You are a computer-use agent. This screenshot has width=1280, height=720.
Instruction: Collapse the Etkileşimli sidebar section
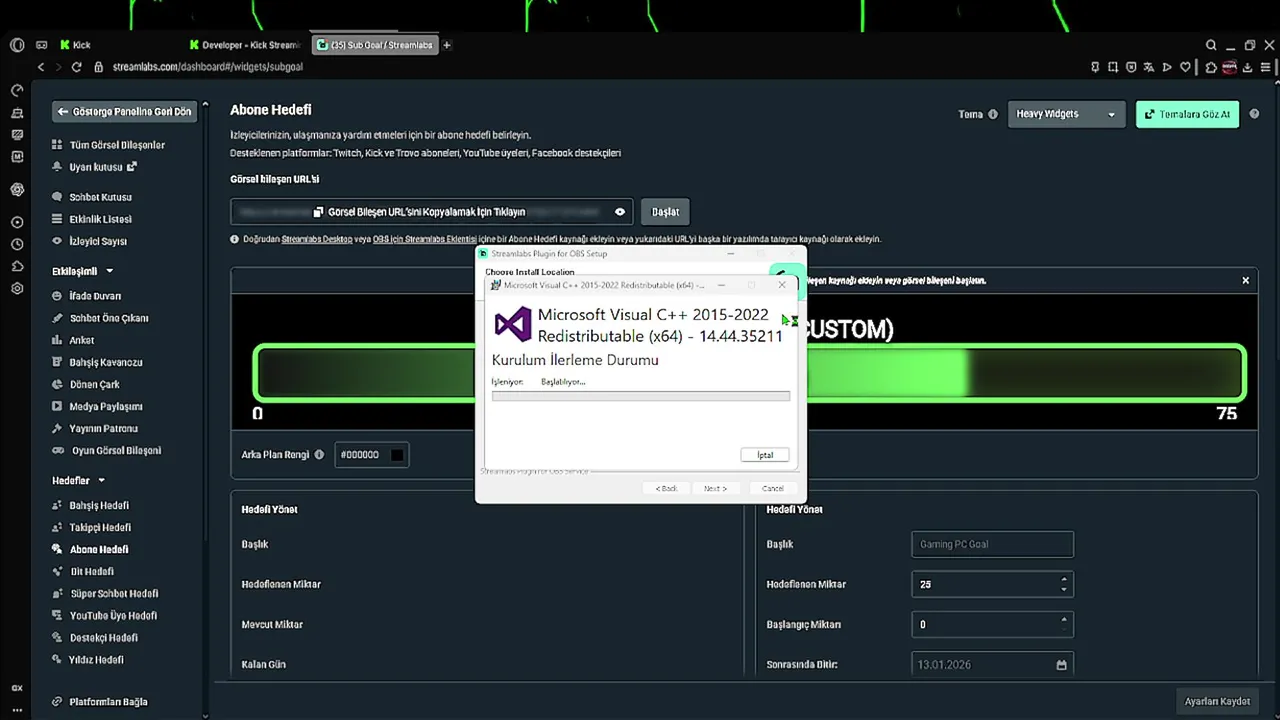(82, 271)
